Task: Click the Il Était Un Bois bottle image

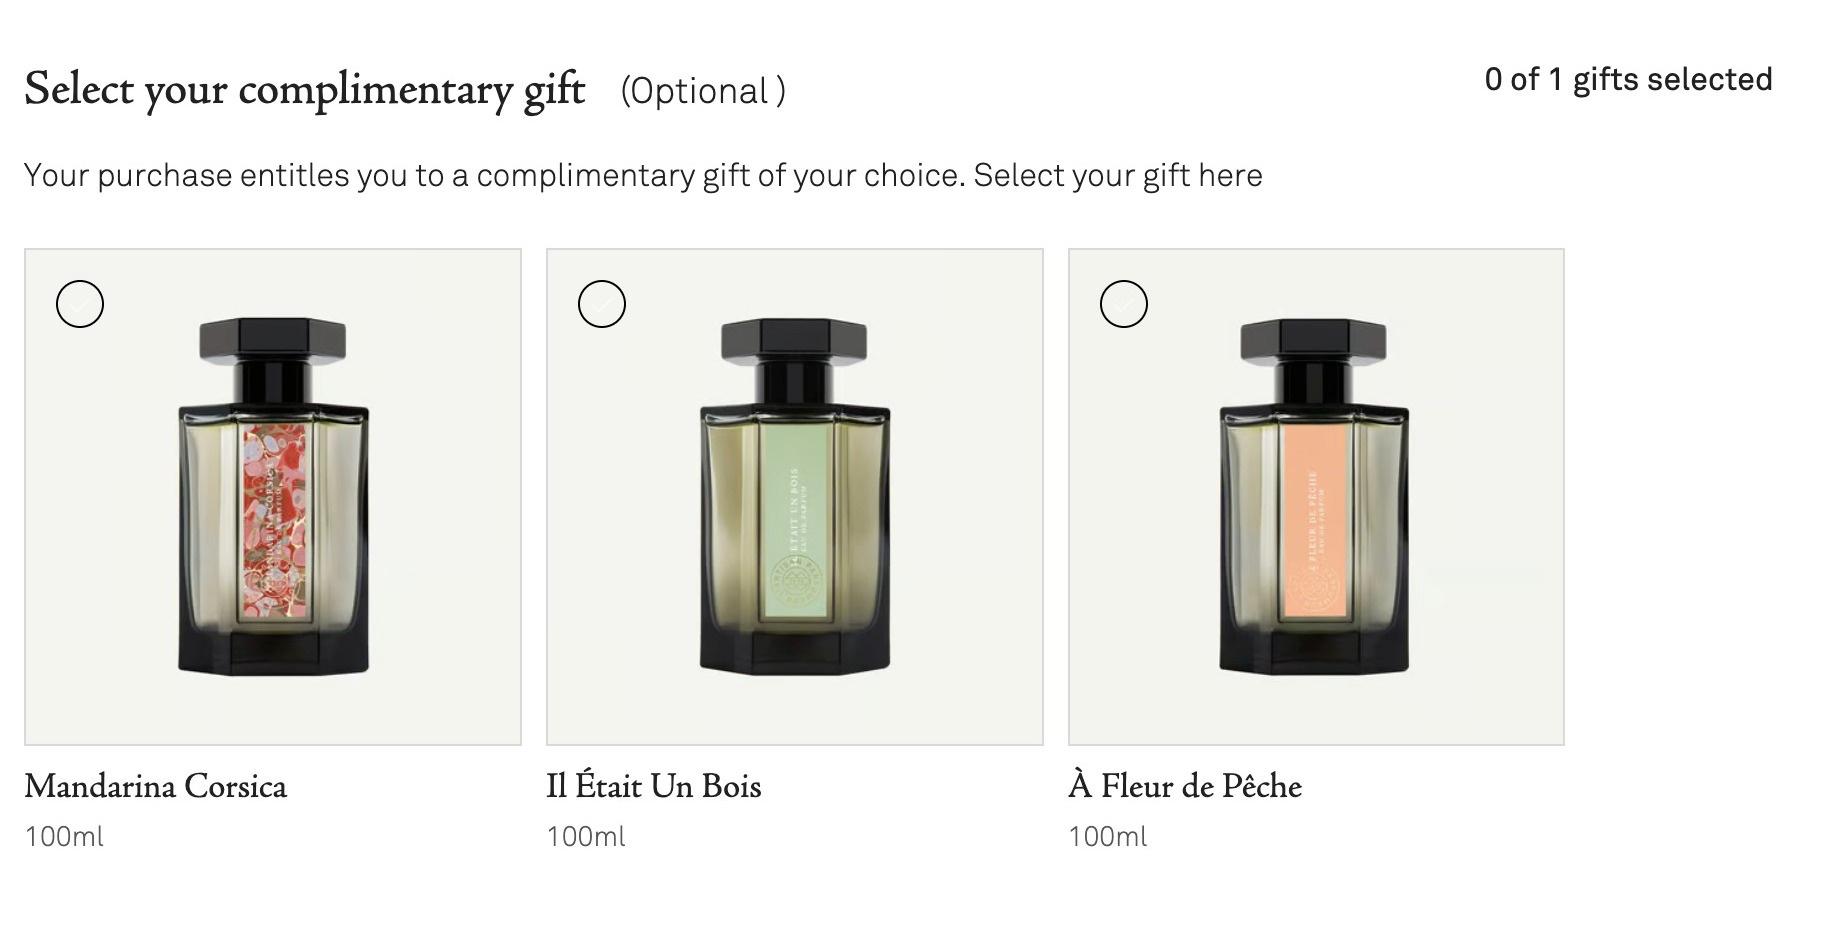Action: click(795, 497)
